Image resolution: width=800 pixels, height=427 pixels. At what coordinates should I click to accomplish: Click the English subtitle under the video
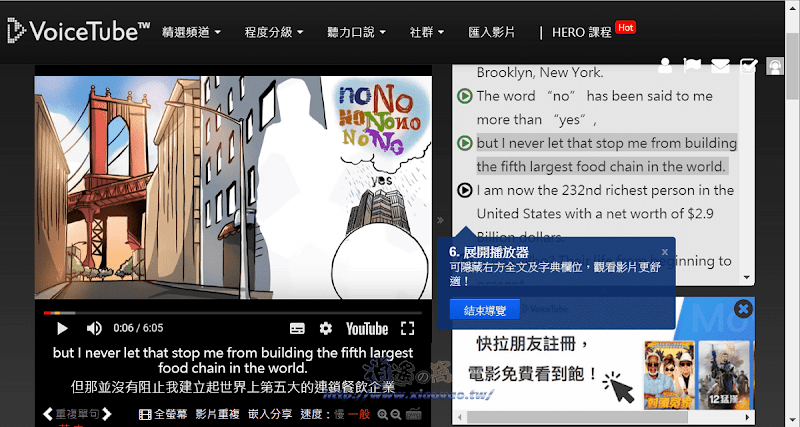(233, 360)
